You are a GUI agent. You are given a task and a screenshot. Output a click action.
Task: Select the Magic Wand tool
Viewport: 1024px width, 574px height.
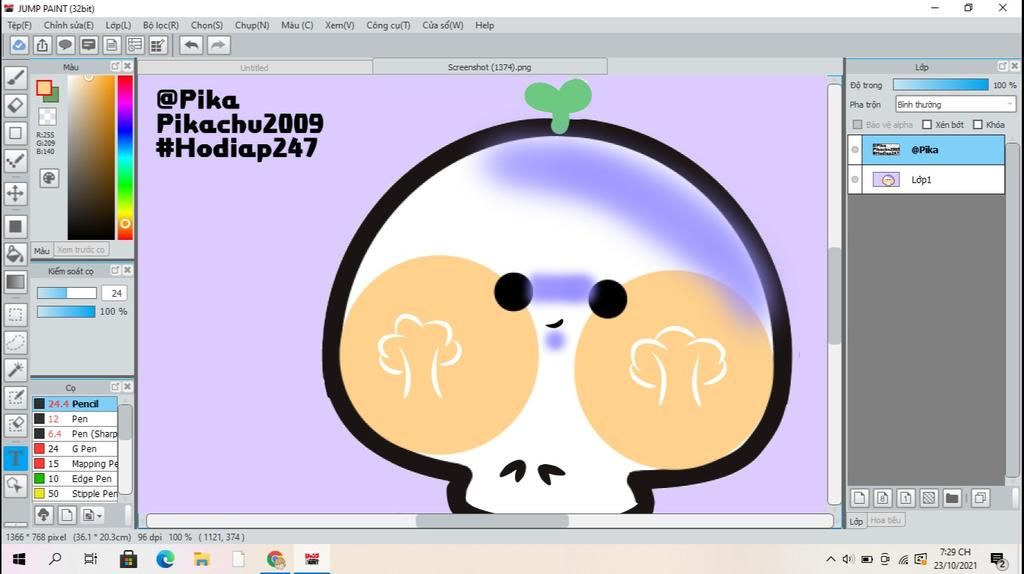(16, 370)
